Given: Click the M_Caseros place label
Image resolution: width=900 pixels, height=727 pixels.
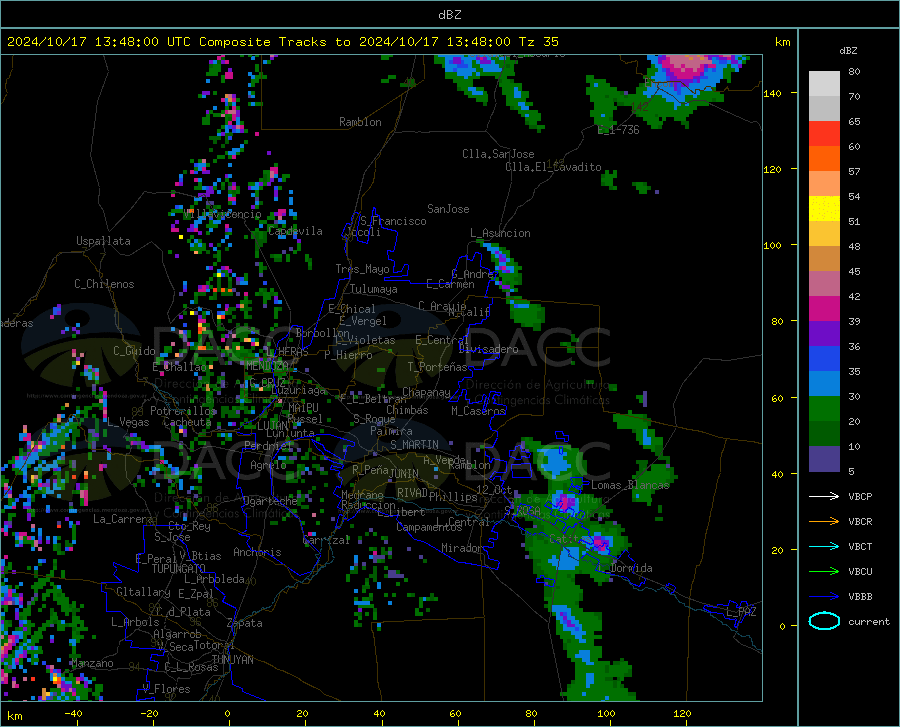Looking at the screenshot, I should tap(478, 410).
